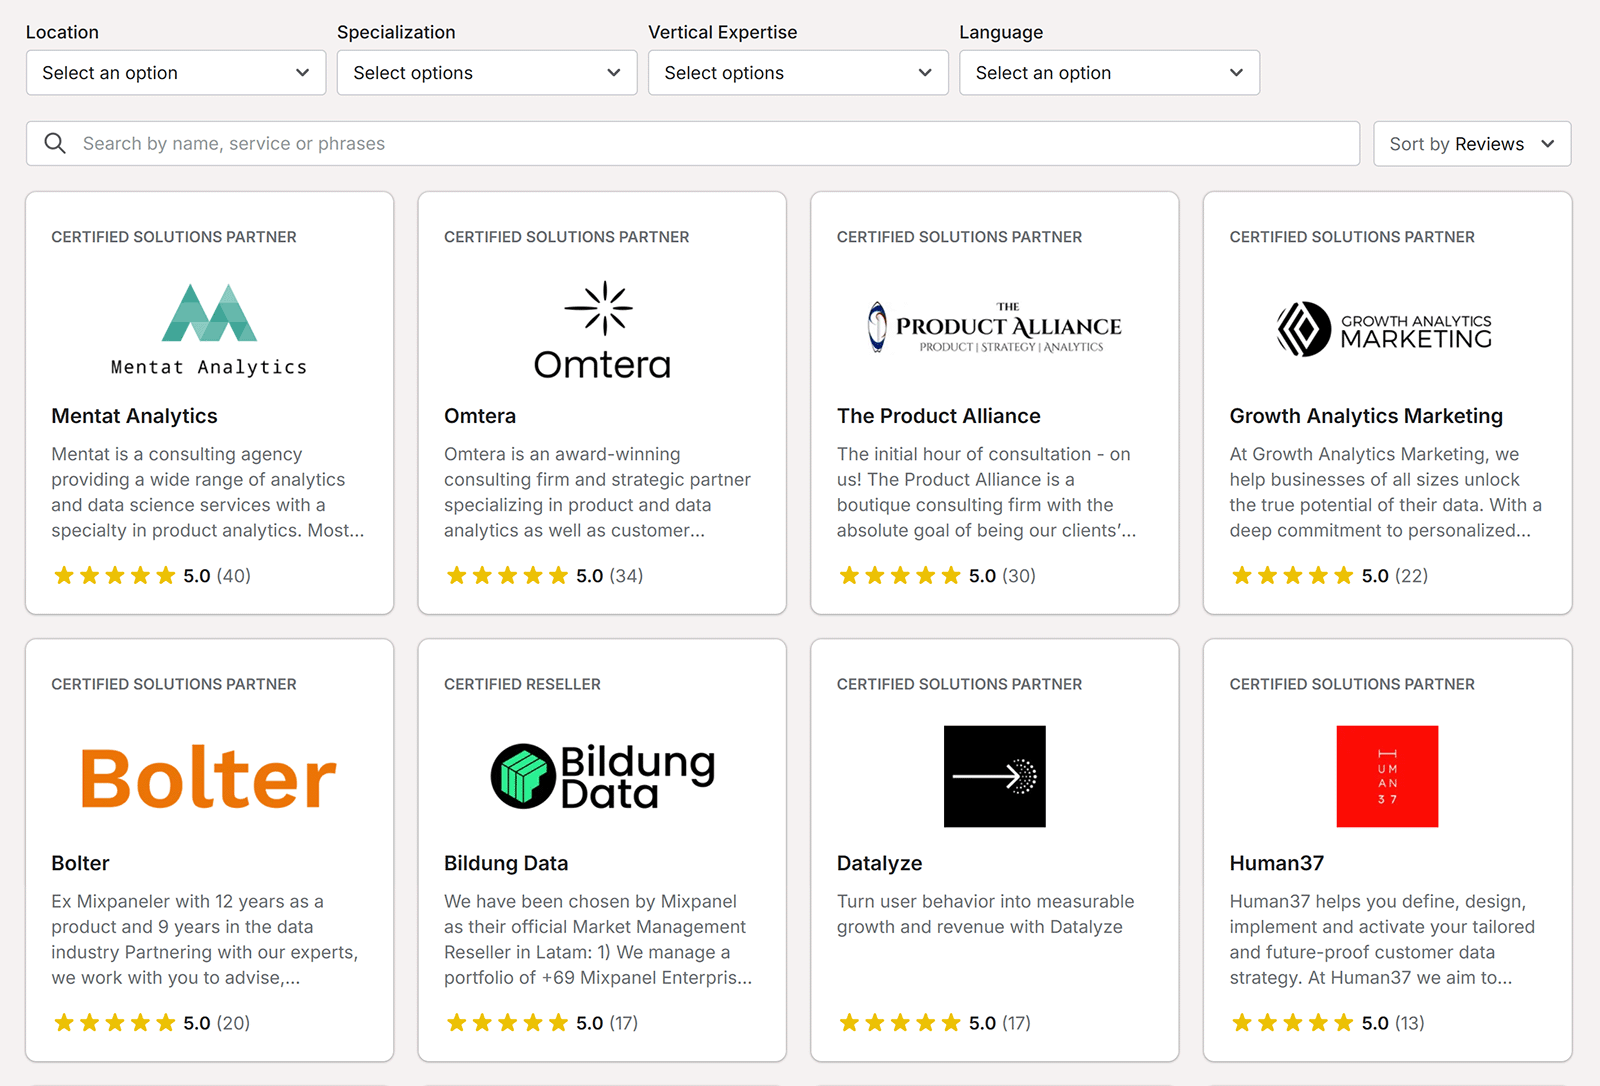Click the Bolter orange wordmark logo
1600x1086 pixels.
(x=206, y=777)
